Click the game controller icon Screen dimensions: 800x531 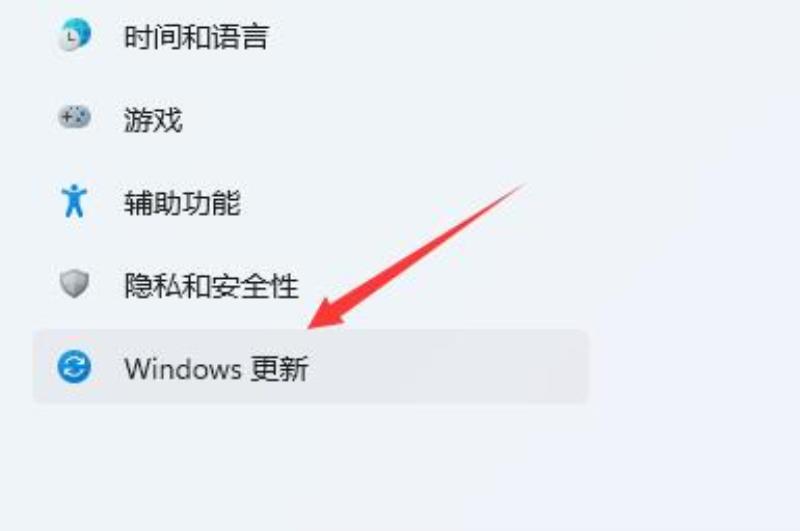click(x=74, y=117)
